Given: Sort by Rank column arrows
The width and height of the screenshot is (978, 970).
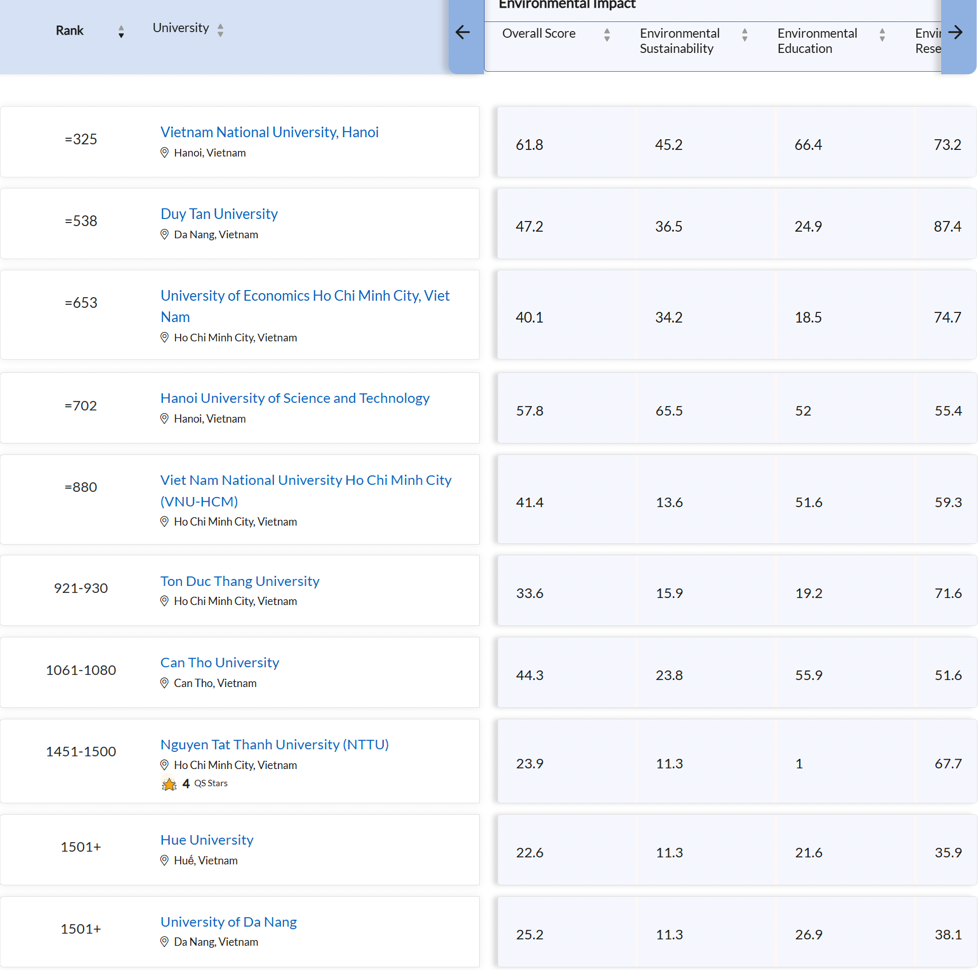Looking at the screenshot, I should click(x=121, y=32).
